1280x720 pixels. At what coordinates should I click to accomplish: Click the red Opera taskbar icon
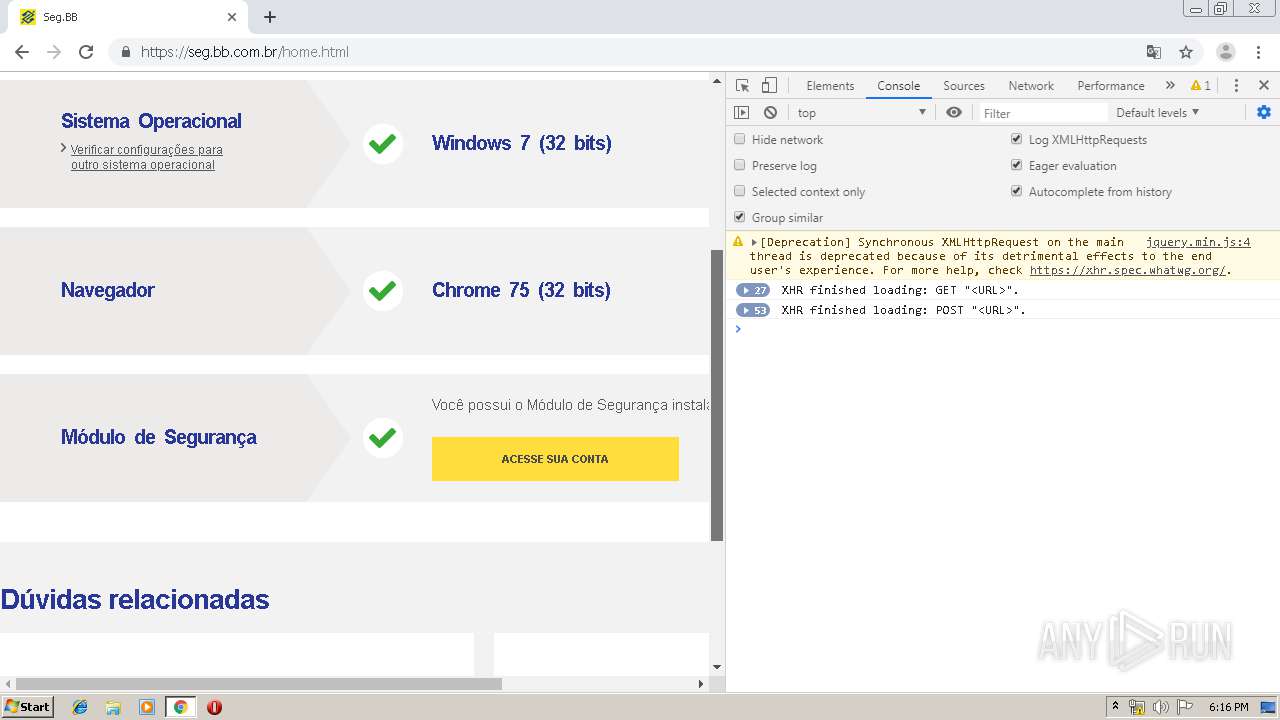[x=214, y=707]
